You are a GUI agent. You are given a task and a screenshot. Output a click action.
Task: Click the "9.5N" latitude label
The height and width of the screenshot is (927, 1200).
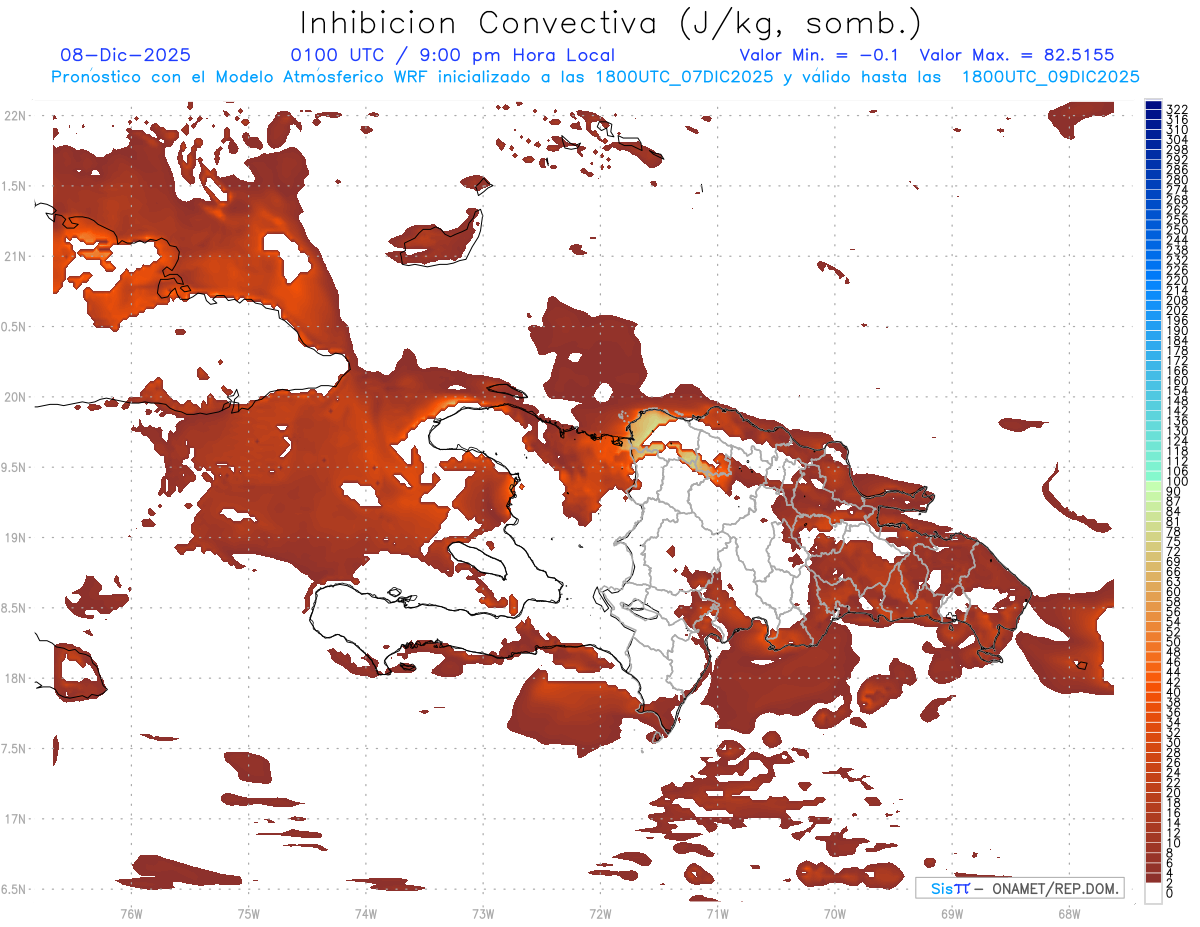point(13,468)
